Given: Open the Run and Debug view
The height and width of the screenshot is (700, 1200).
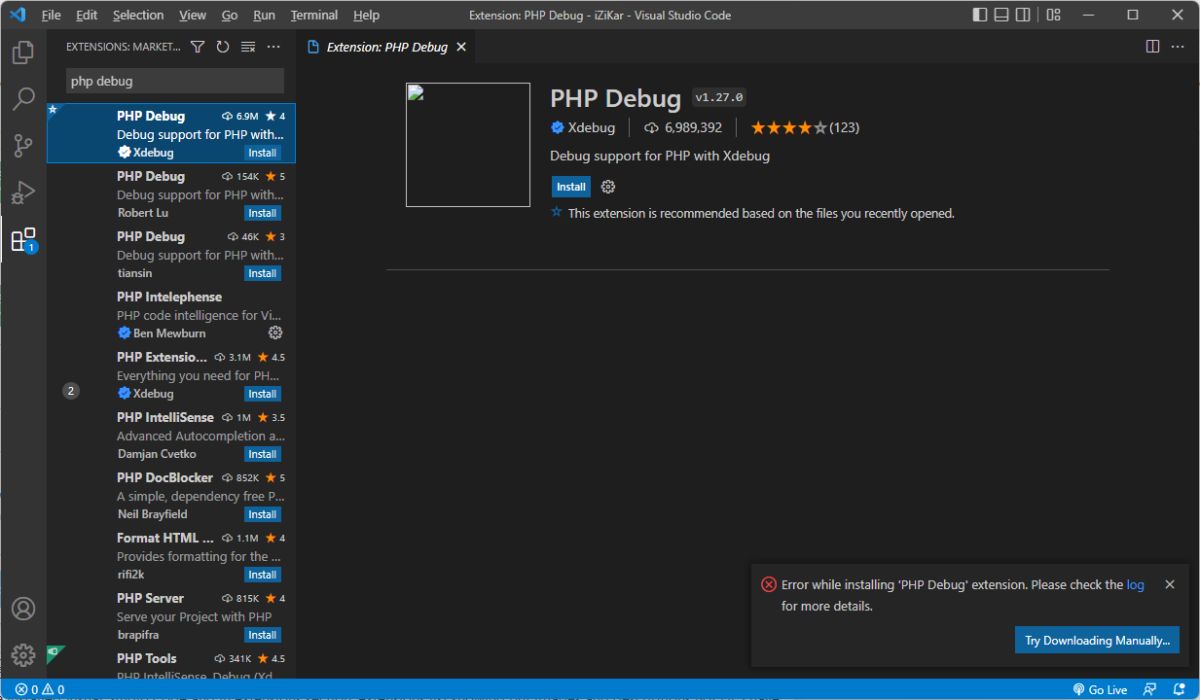Looking at the screenshot, I should click(23, 193).
